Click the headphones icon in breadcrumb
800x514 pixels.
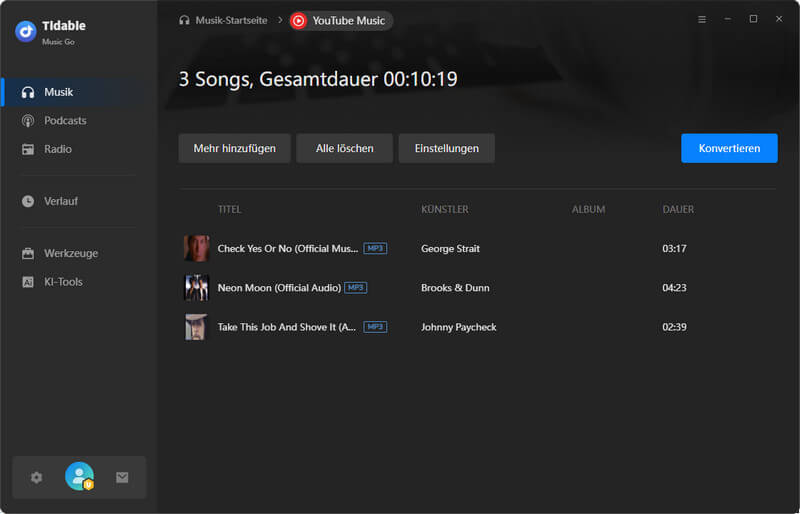184,21
